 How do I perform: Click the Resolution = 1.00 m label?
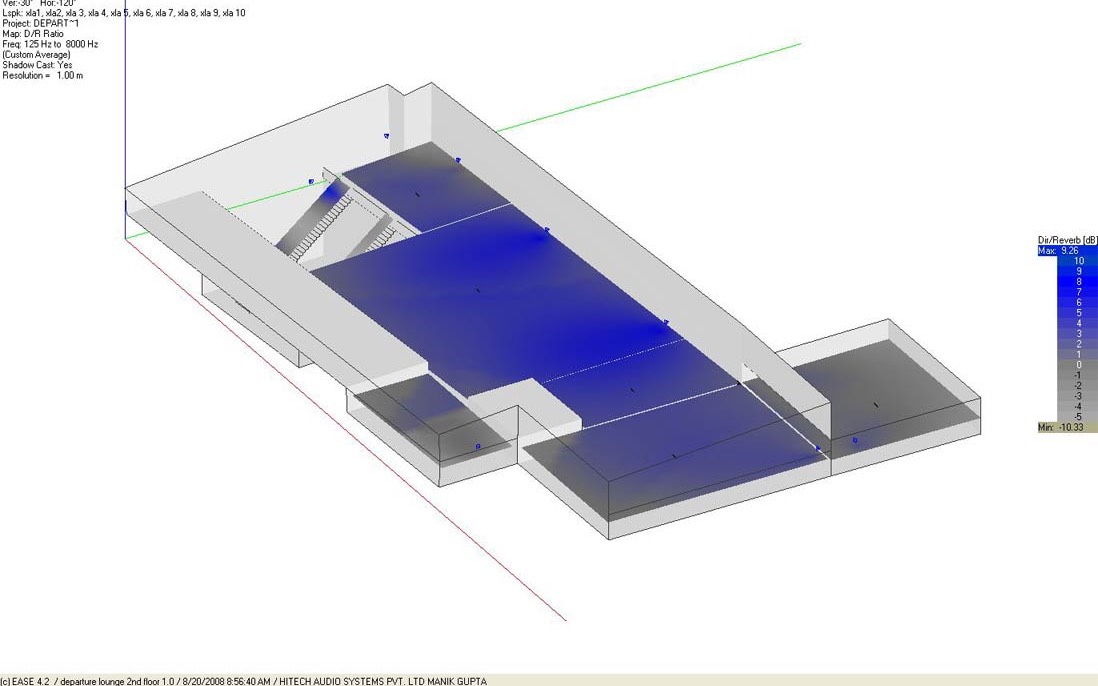(x=40, y=75)
